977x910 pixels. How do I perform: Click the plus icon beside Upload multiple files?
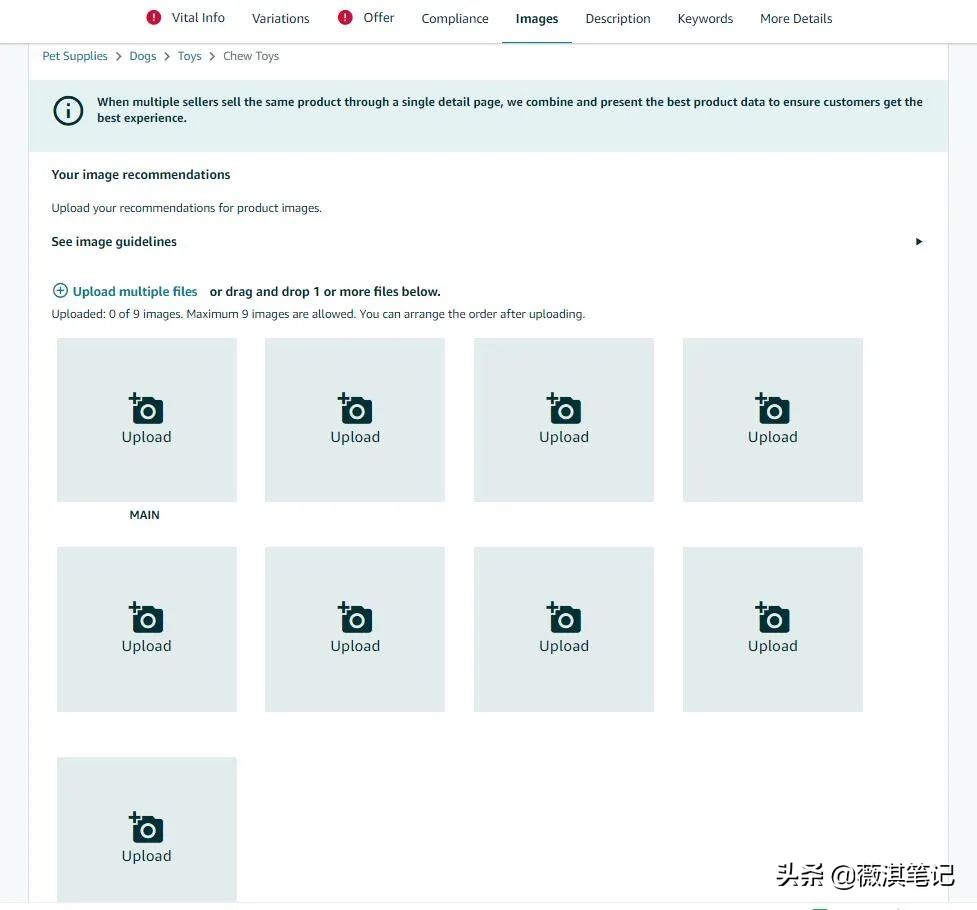point(60,291)
